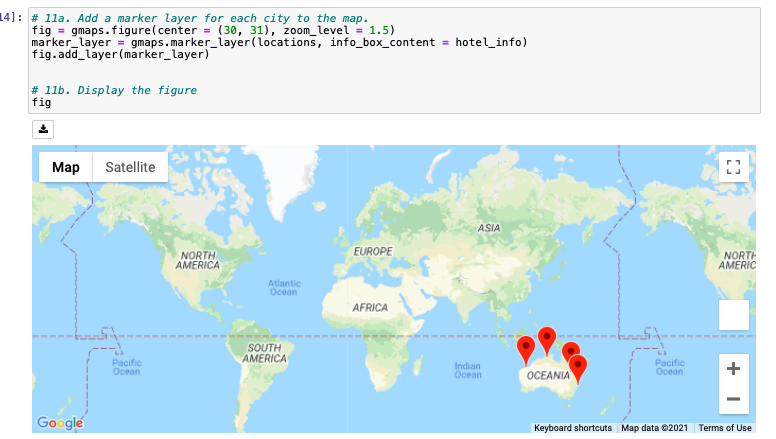The width and height of the screenshot is (776, 439).
Task: Click inside the code cell editor
Action: (394, 60)
